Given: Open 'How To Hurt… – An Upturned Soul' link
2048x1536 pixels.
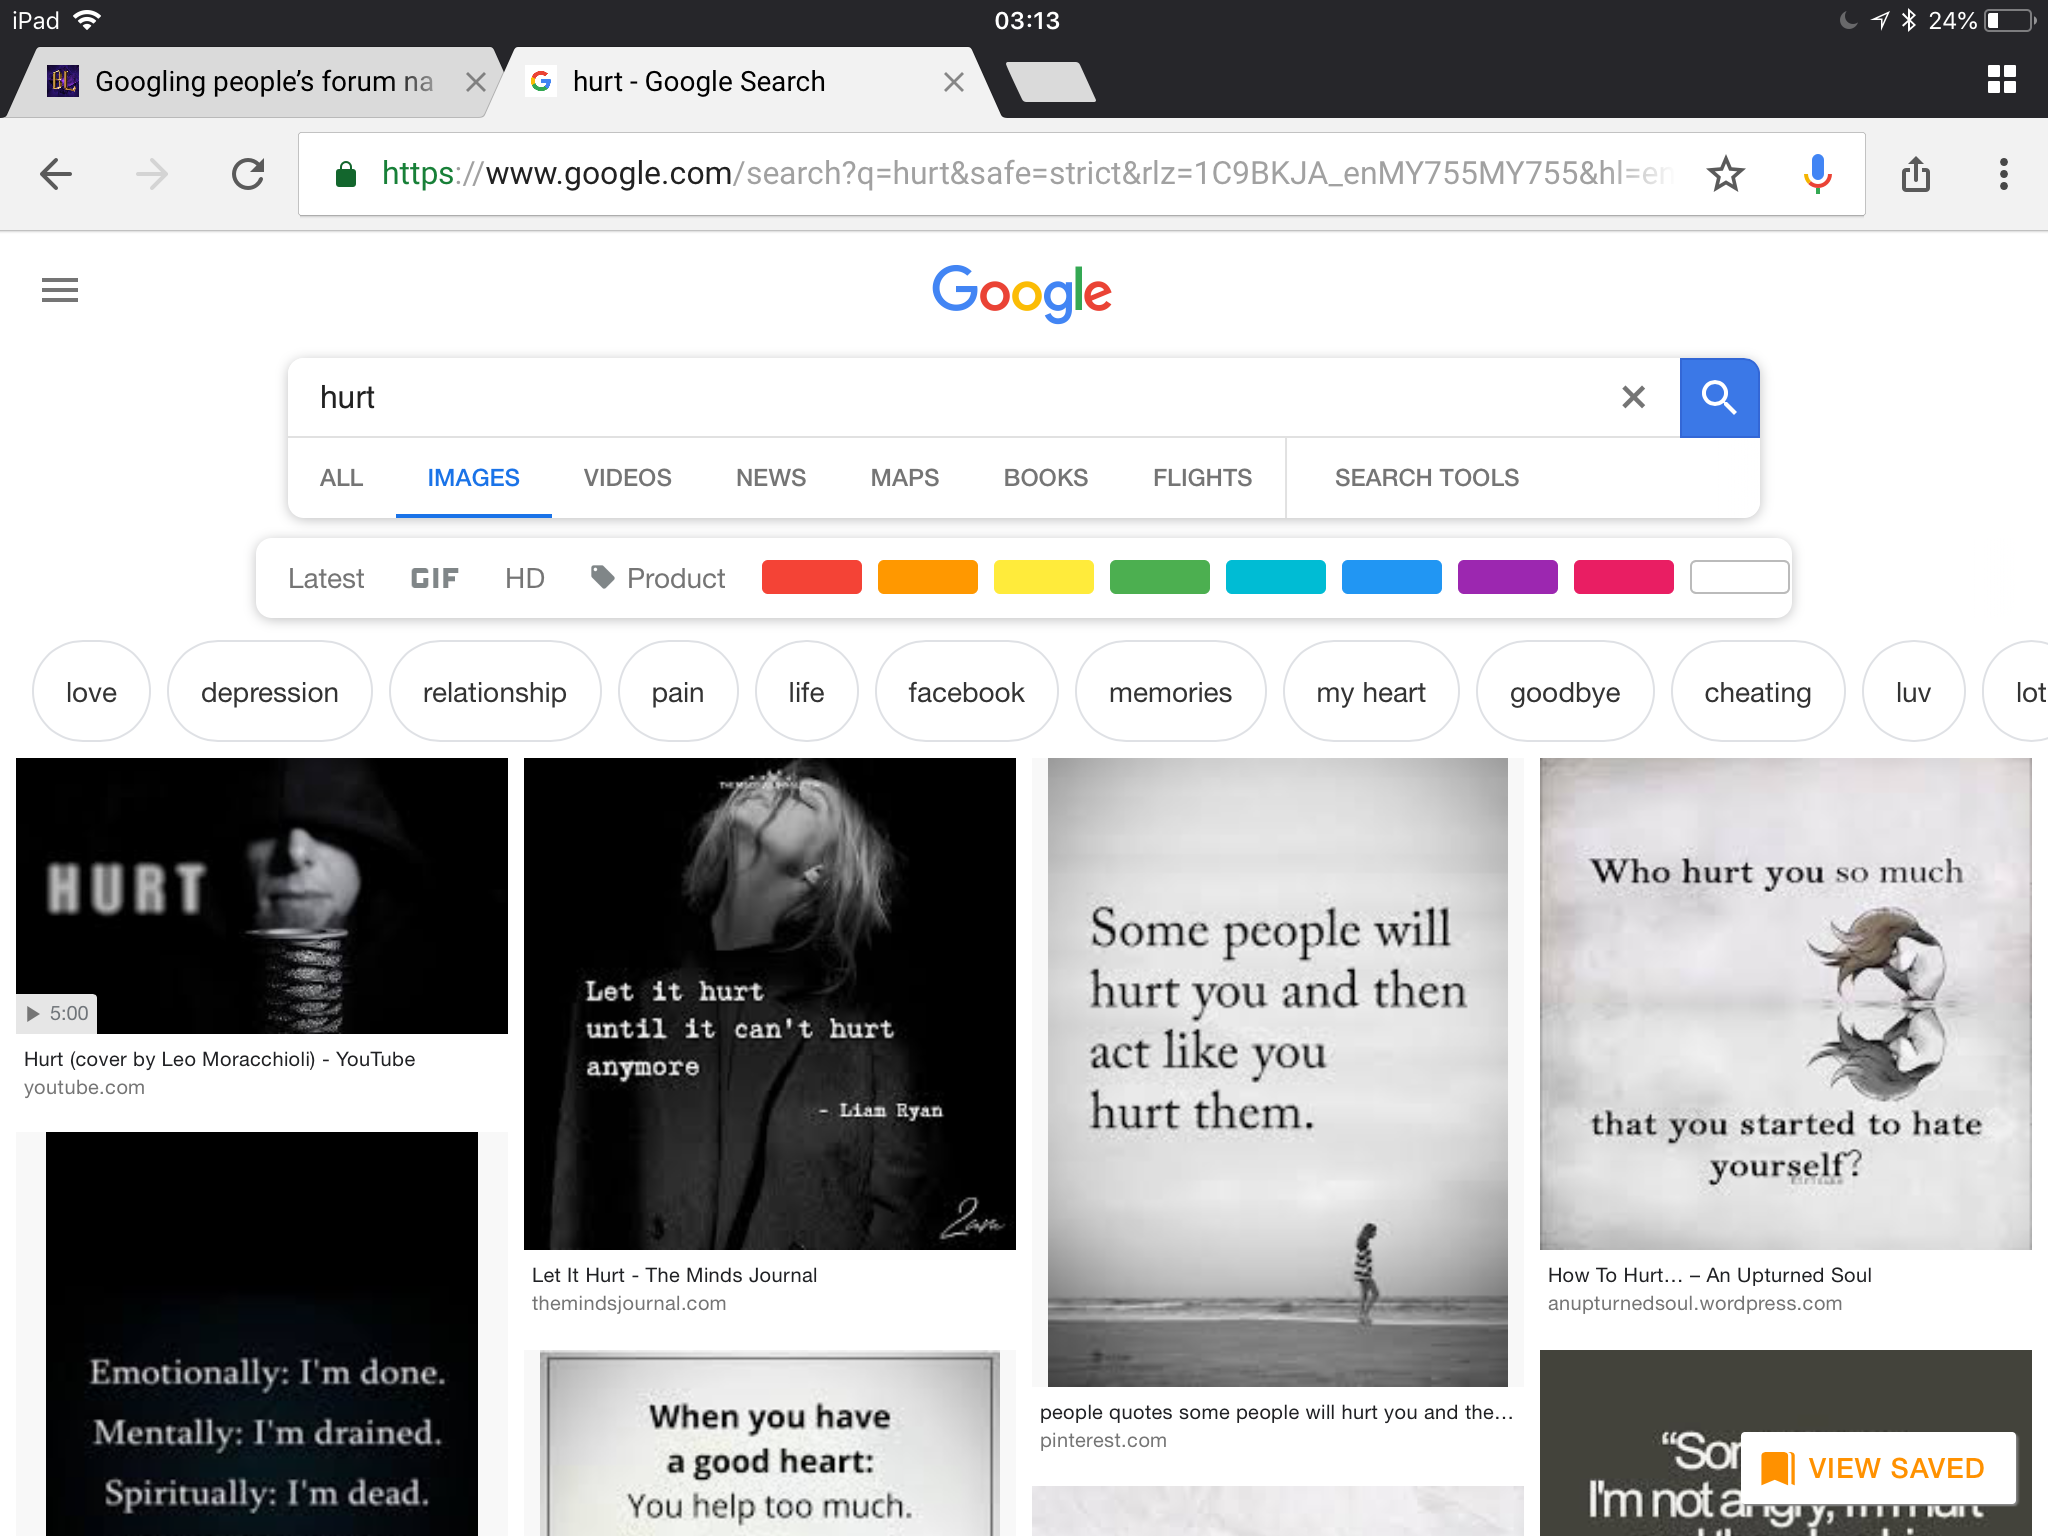Looking at the screenshot, I should coord(1710,1275).
